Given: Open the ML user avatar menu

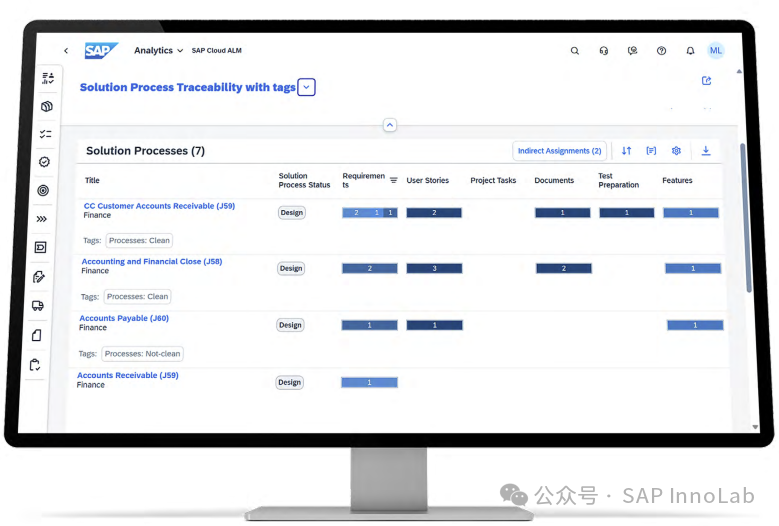Looking at the screenshot, I should 716,51.
